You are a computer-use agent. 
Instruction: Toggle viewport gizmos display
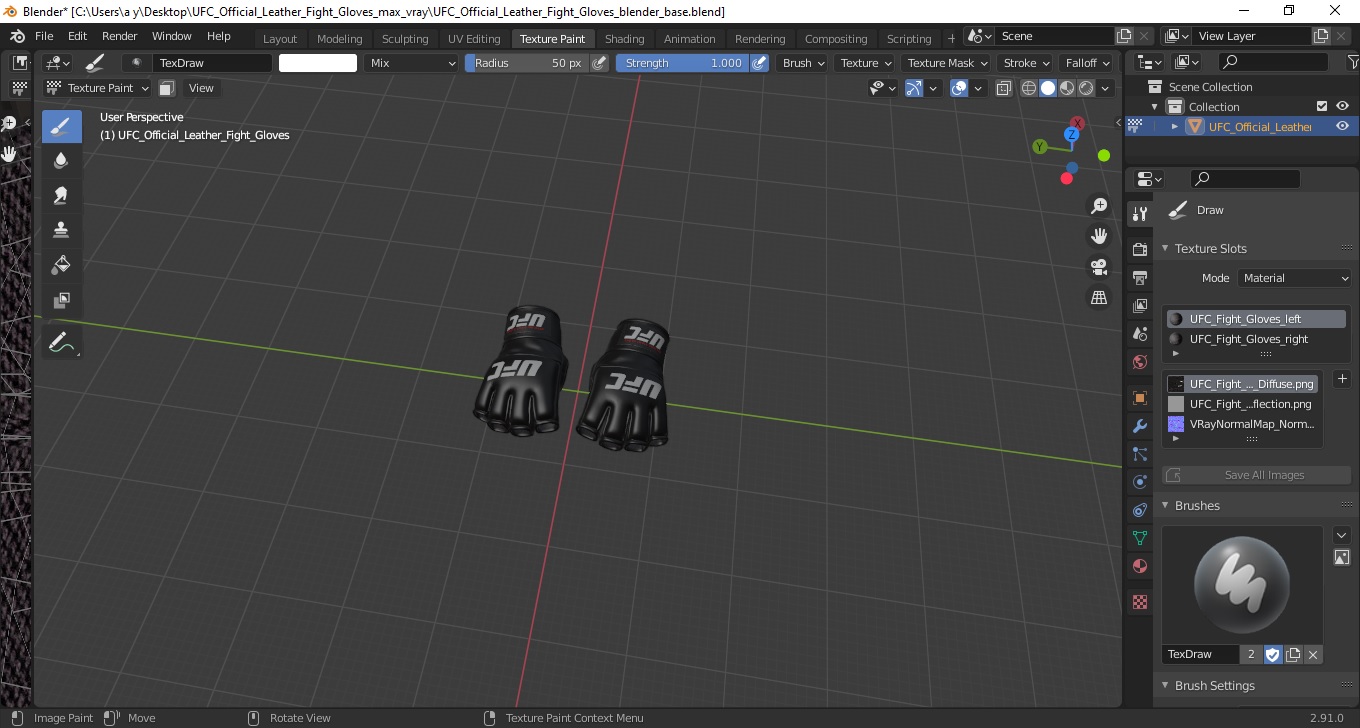tap(913, 88)
